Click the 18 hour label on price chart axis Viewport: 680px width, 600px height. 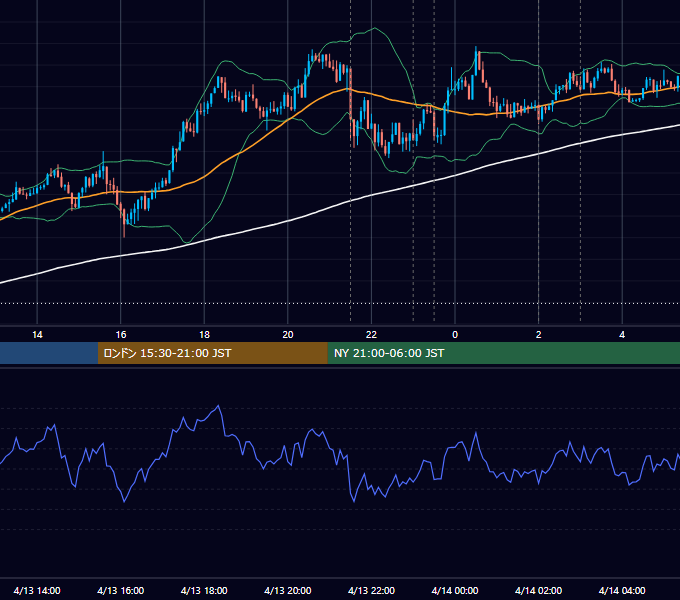tap(204, 335)
